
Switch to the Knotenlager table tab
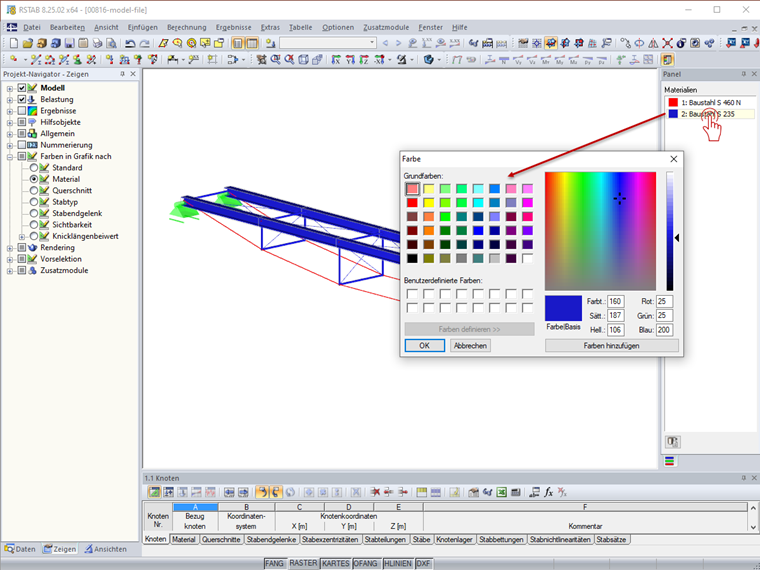pyautogui.click(x=454, y=539)
